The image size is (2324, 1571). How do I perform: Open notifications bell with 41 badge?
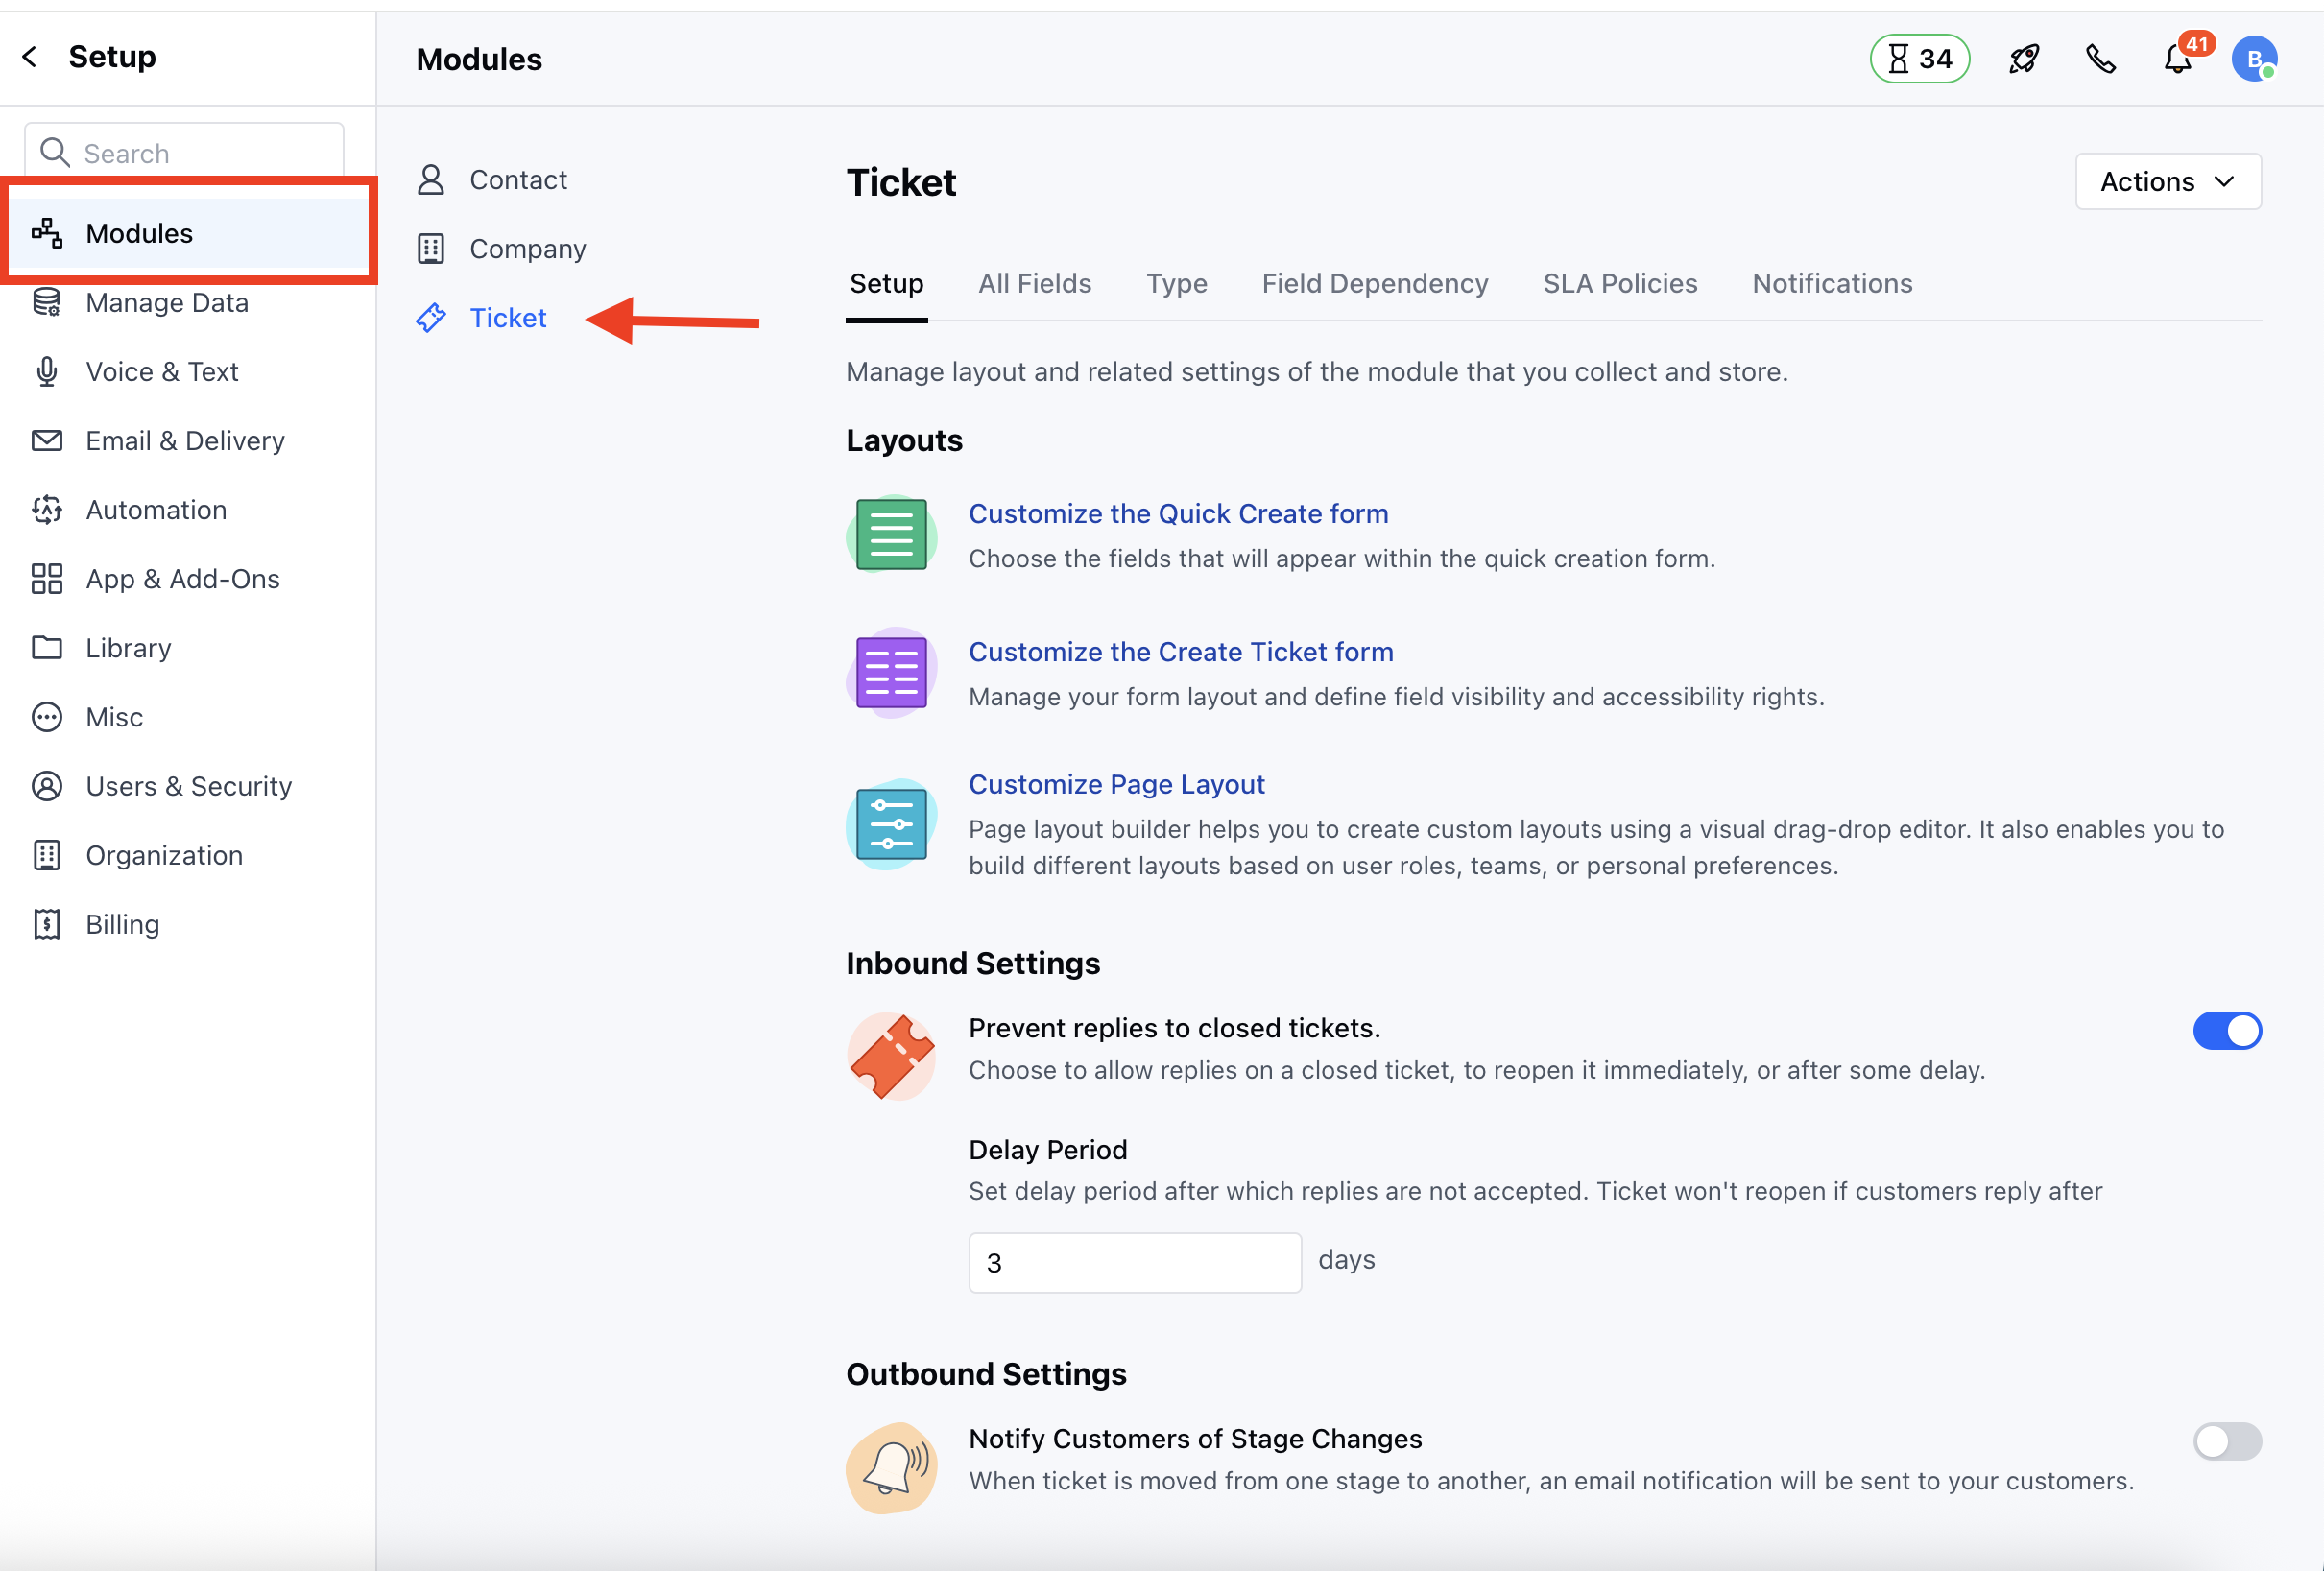pos(2178,59)
